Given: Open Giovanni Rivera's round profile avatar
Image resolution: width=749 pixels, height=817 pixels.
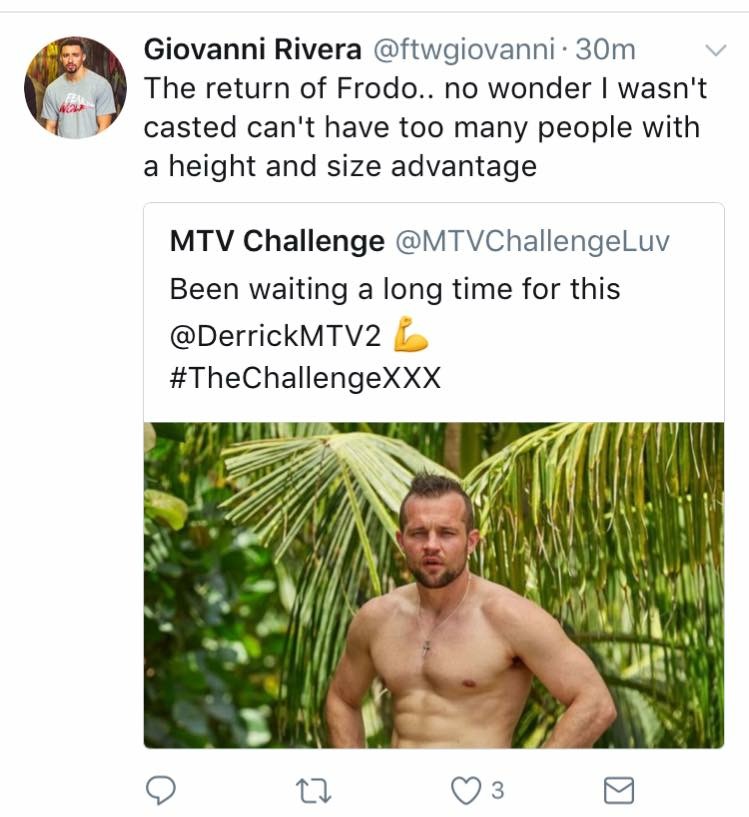Looking at the screenshot, I should point(75,87).
